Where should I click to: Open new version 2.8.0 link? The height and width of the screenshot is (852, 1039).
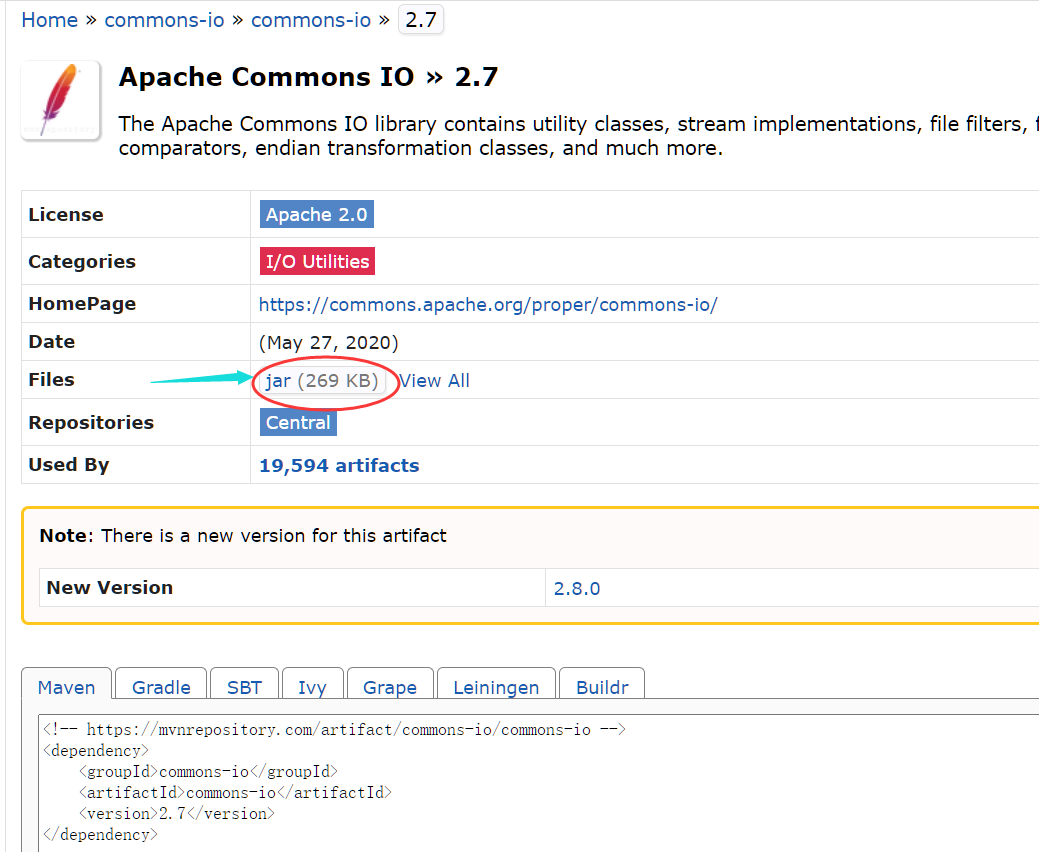pos(576,588)
